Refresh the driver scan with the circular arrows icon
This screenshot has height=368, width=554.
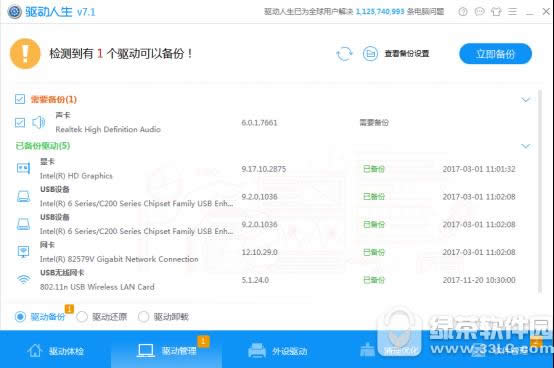pyautogui.click(x=344, y=54)
